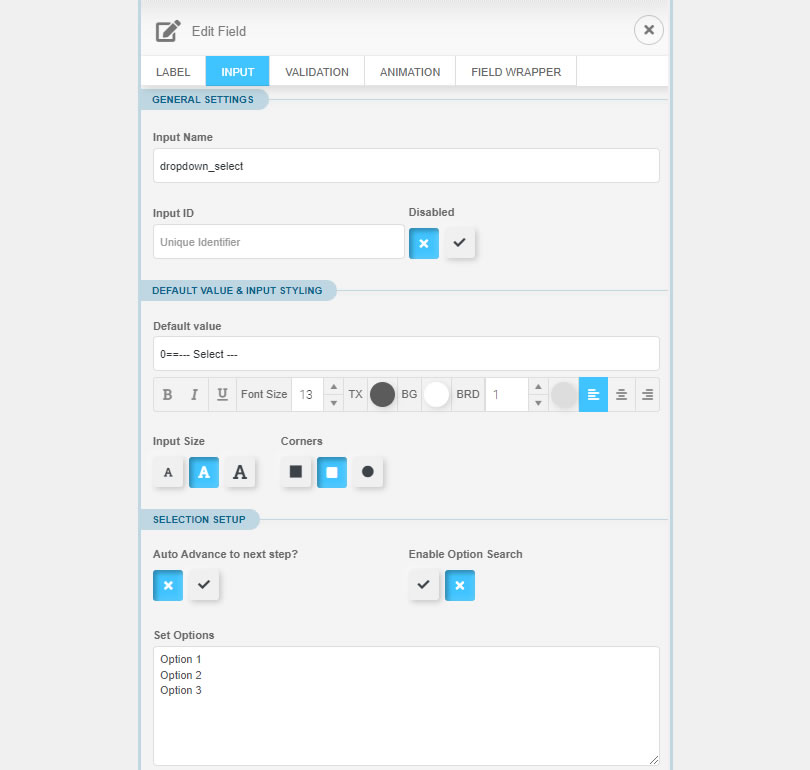
Task: Click the Input ID field
Action: (x=278, y=242)
